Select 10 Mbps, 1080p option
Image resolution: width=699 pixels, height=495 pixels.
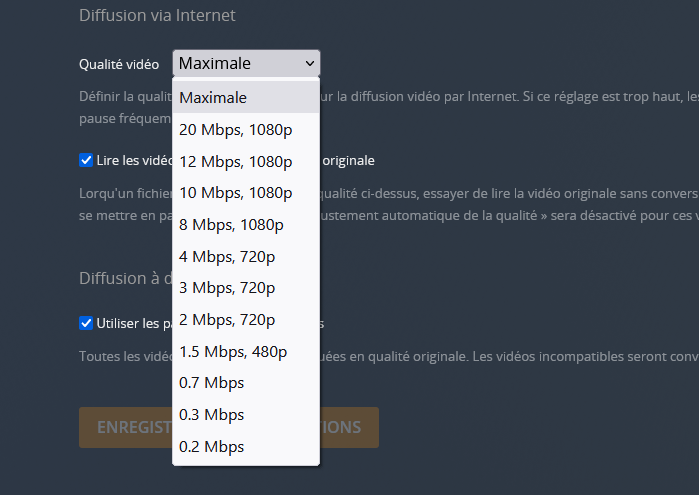point(246,193)
